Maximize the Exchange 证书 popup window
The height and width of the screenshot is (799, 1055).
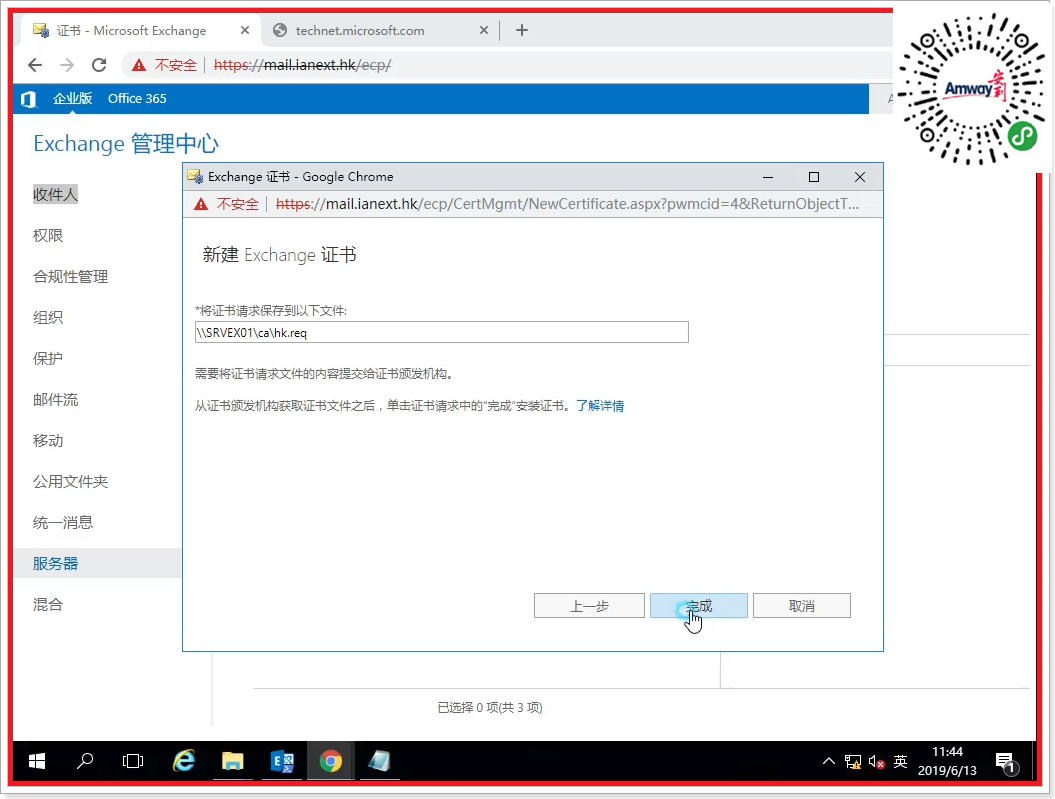pos(813,177)
